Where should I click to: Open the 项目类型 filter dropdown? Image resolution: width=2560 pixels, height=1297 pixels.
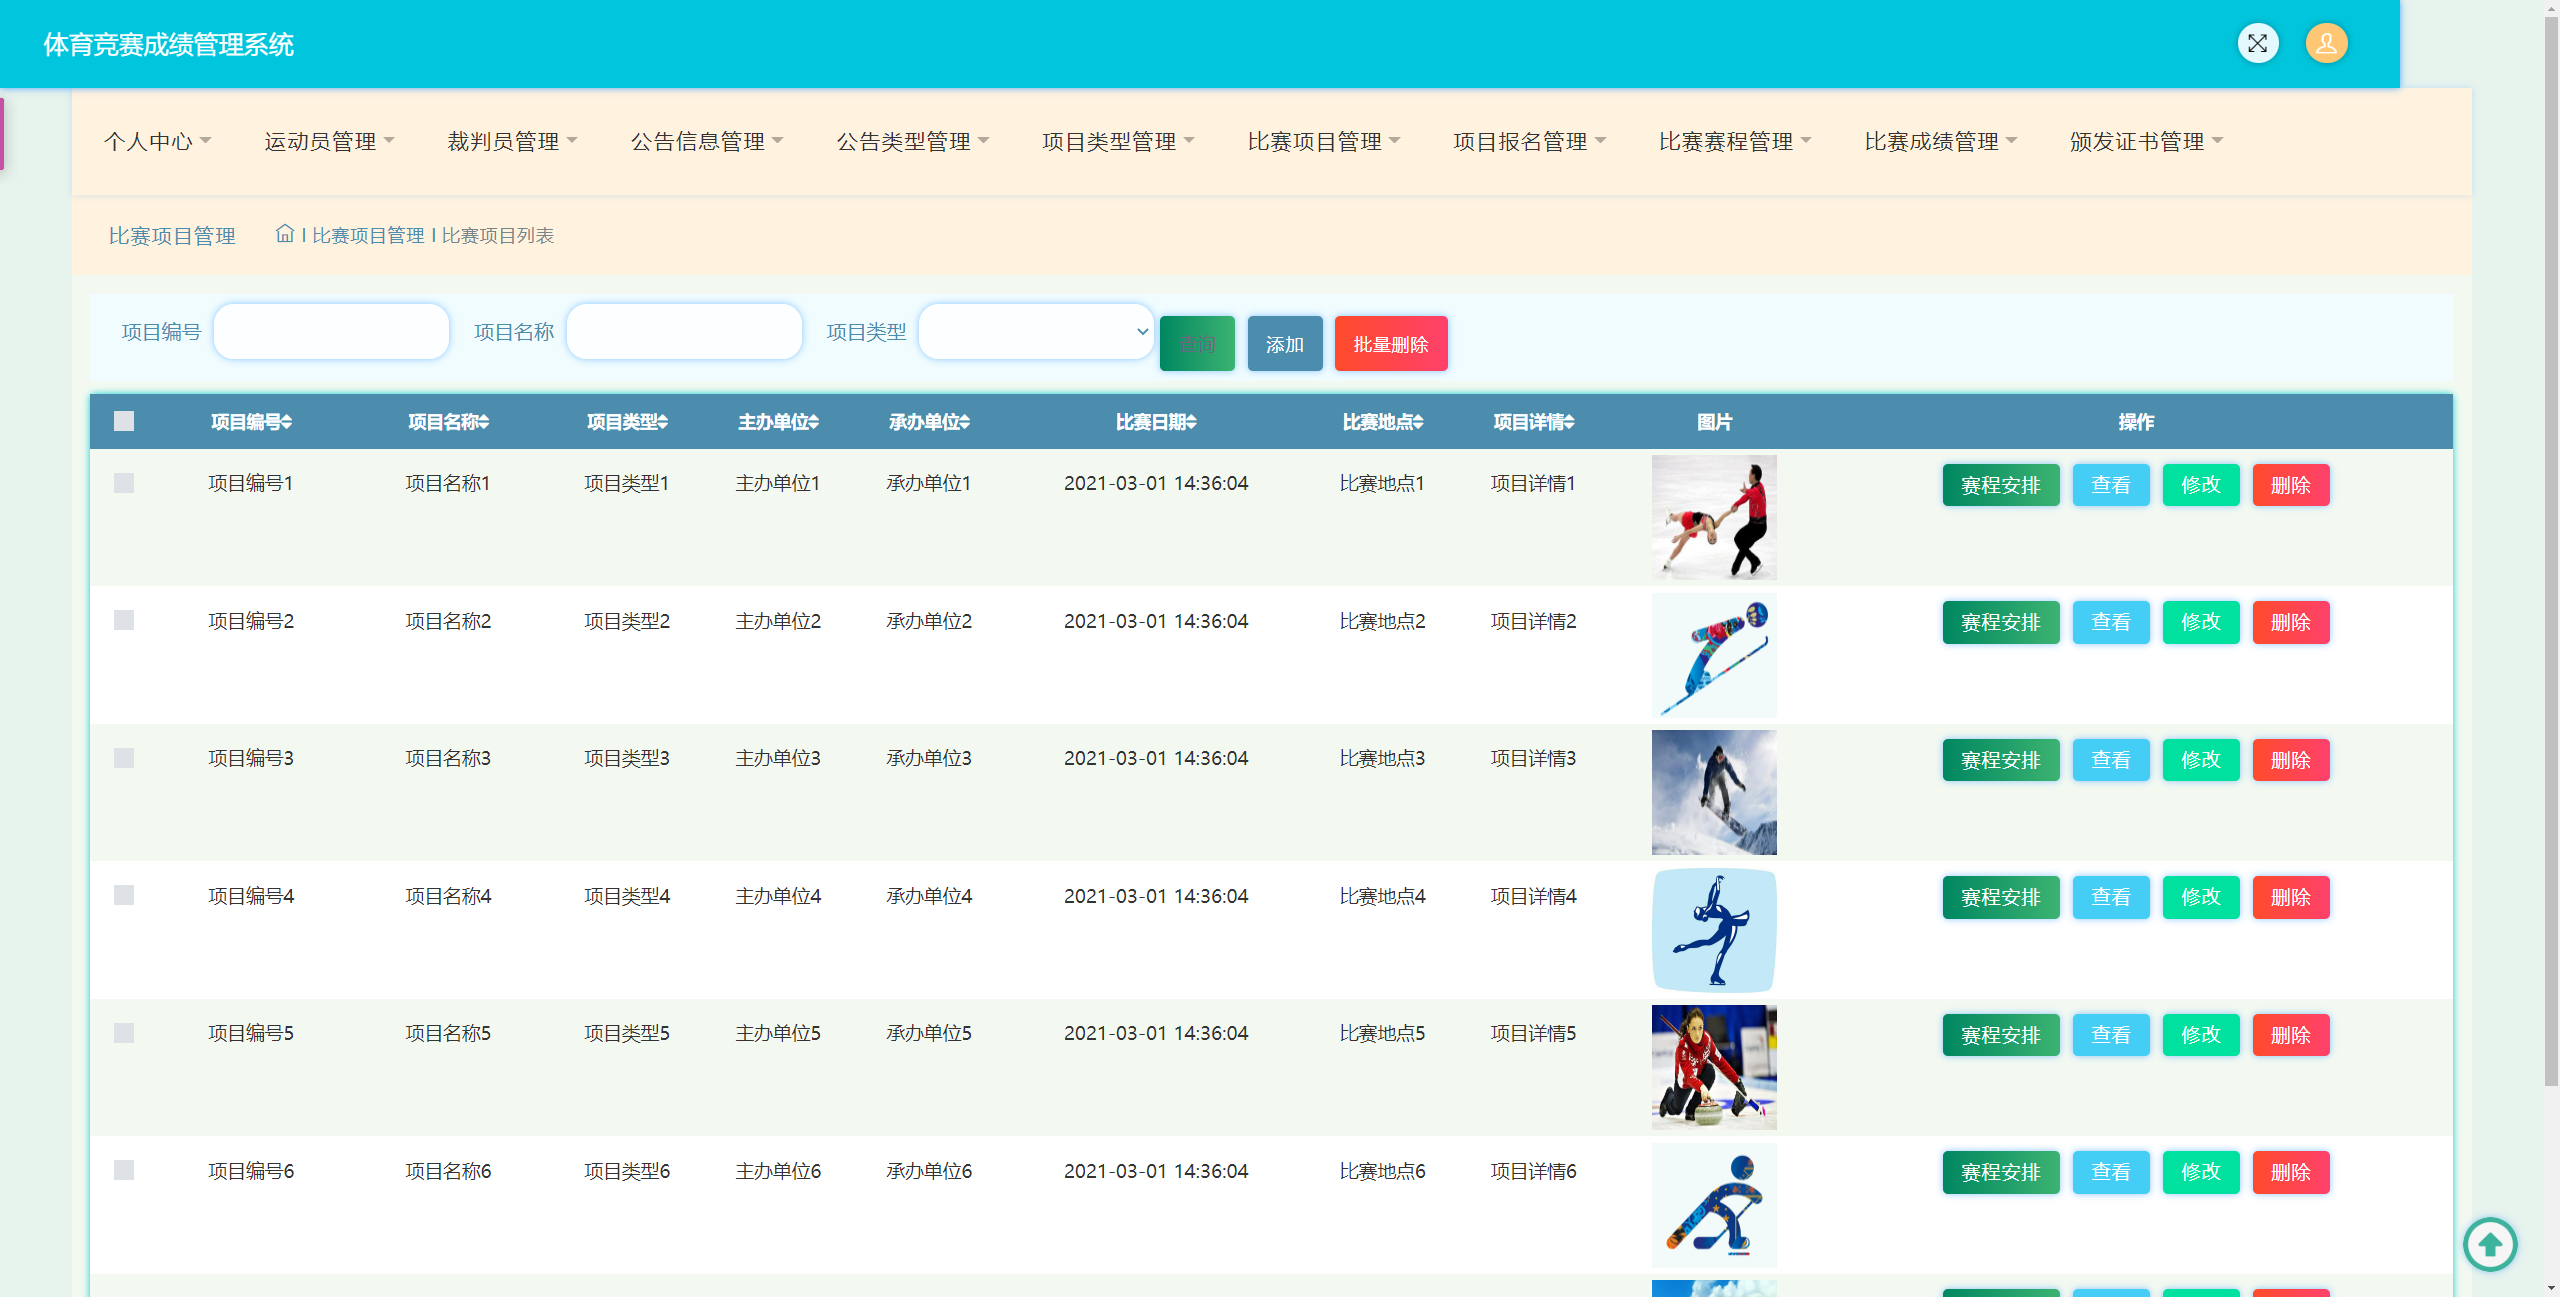tap(1036, 332)
